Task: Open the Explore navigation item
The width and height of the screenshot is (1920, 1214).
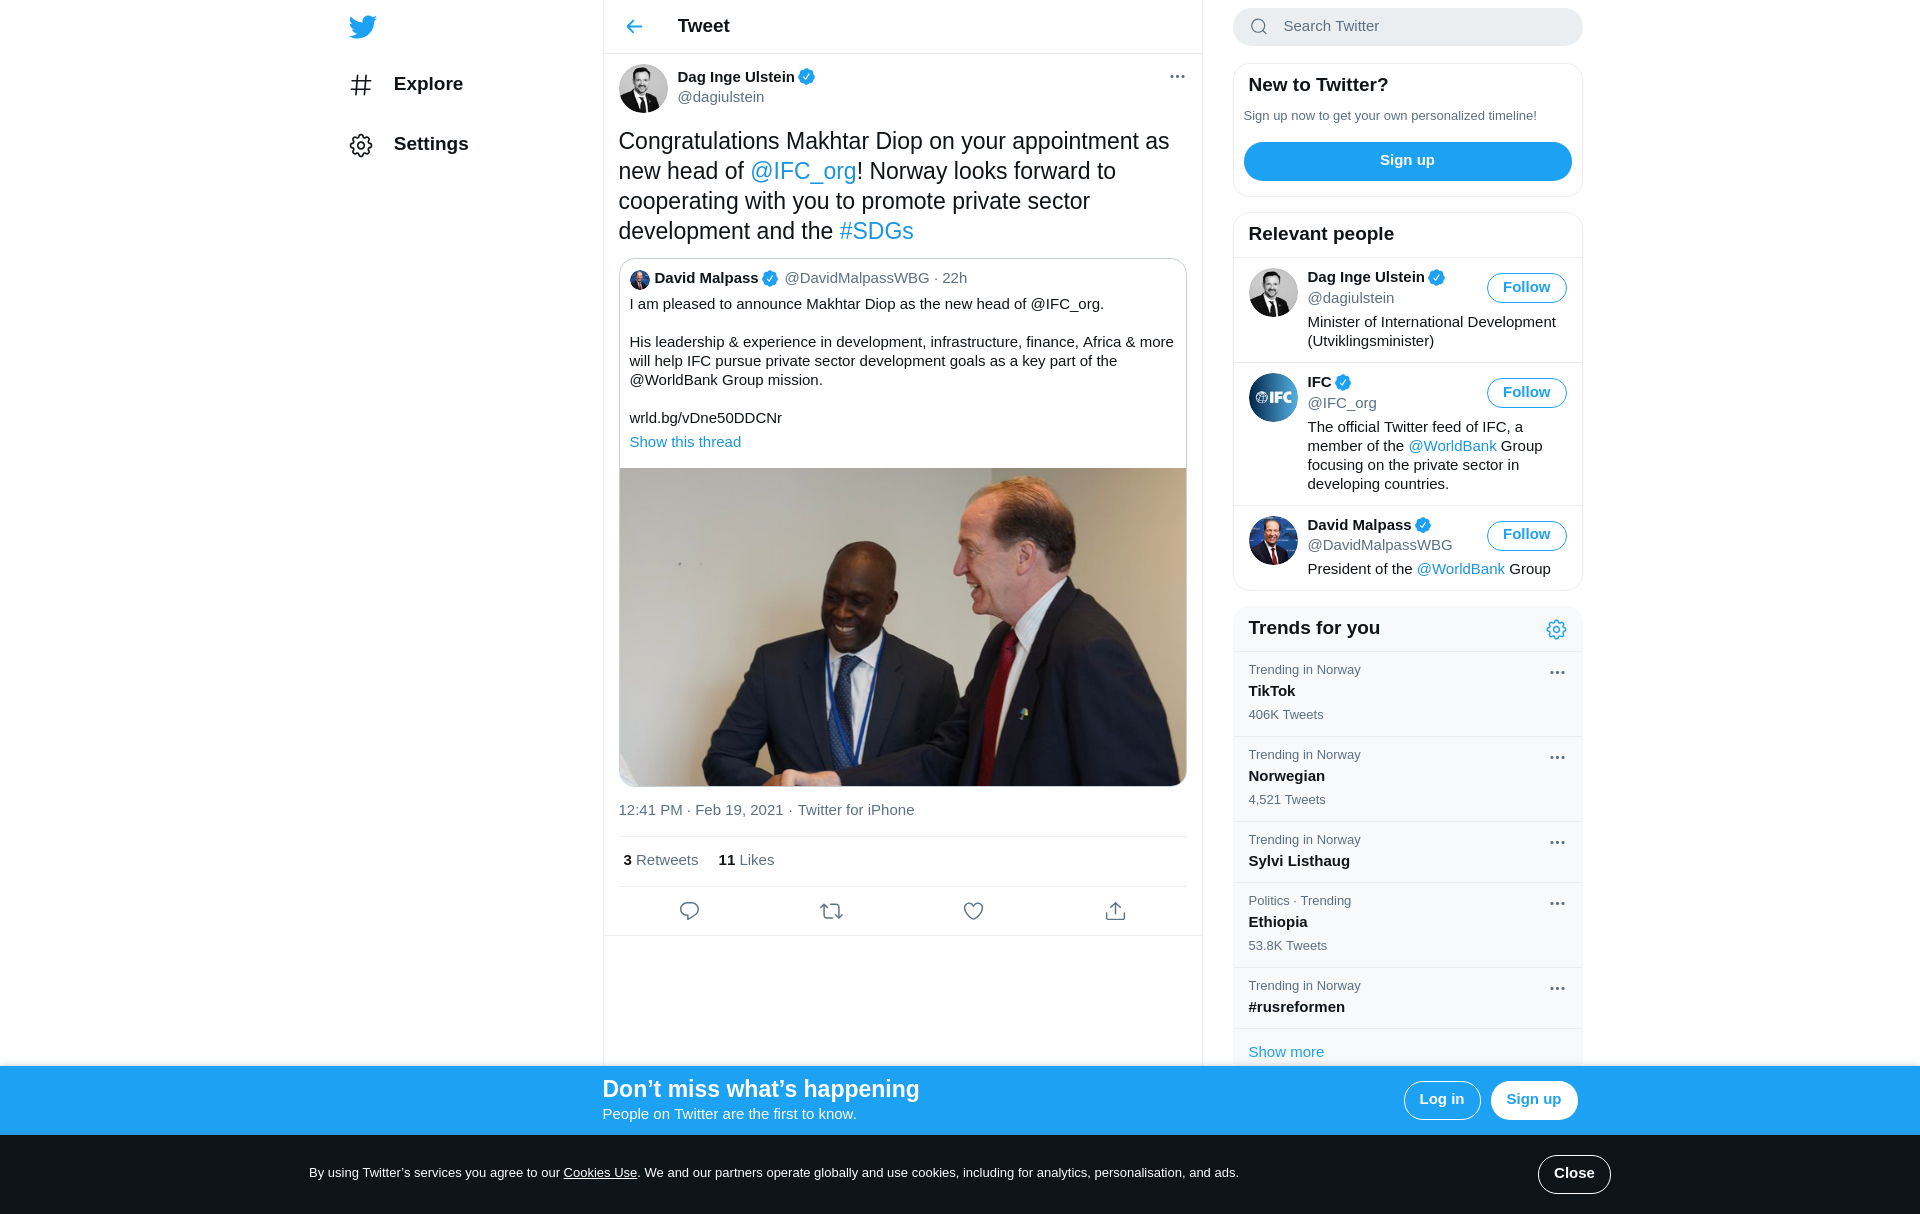Action: [427, 84]
